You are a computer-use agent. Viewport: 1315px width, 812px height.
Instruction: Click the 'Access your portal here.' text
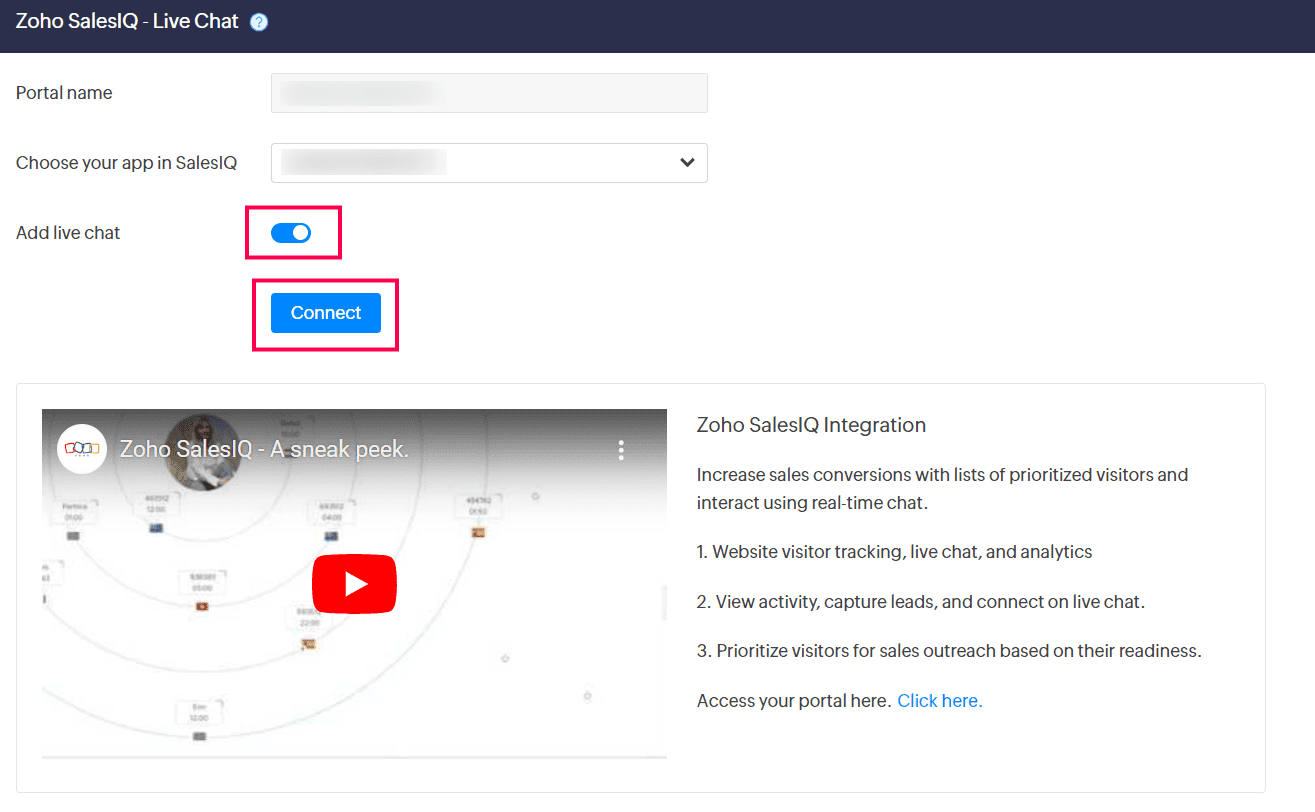click(x=794, y=701)
